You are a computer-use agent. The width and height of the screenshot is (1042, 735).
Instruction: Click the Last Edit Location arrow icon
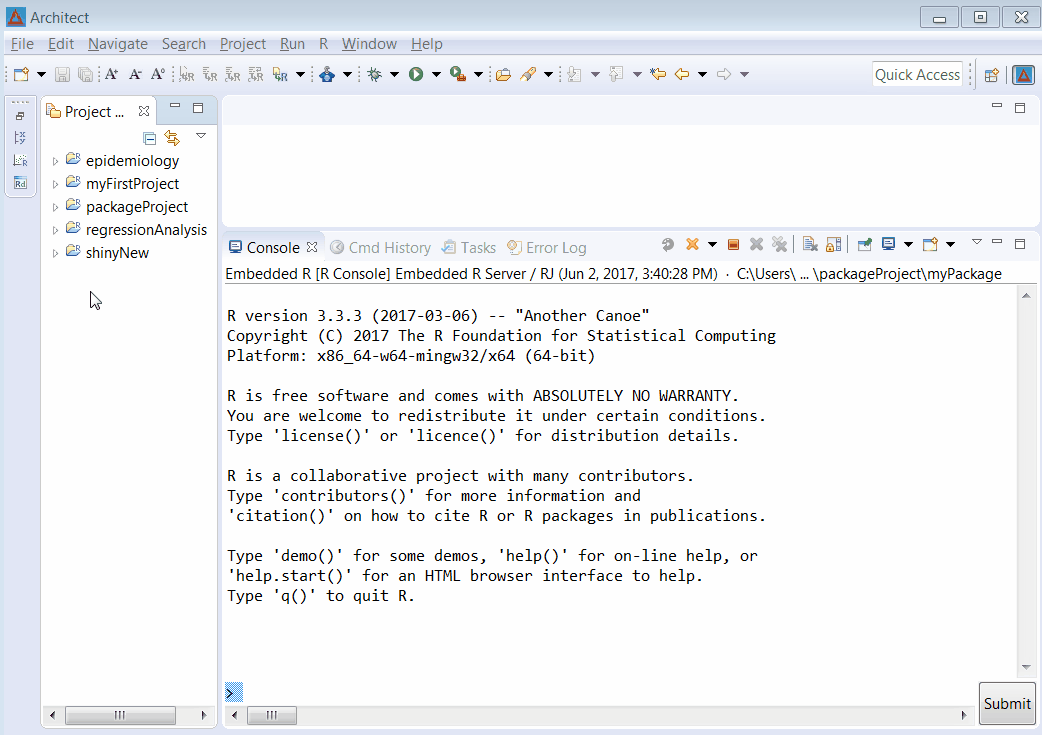tap(658, 74)
